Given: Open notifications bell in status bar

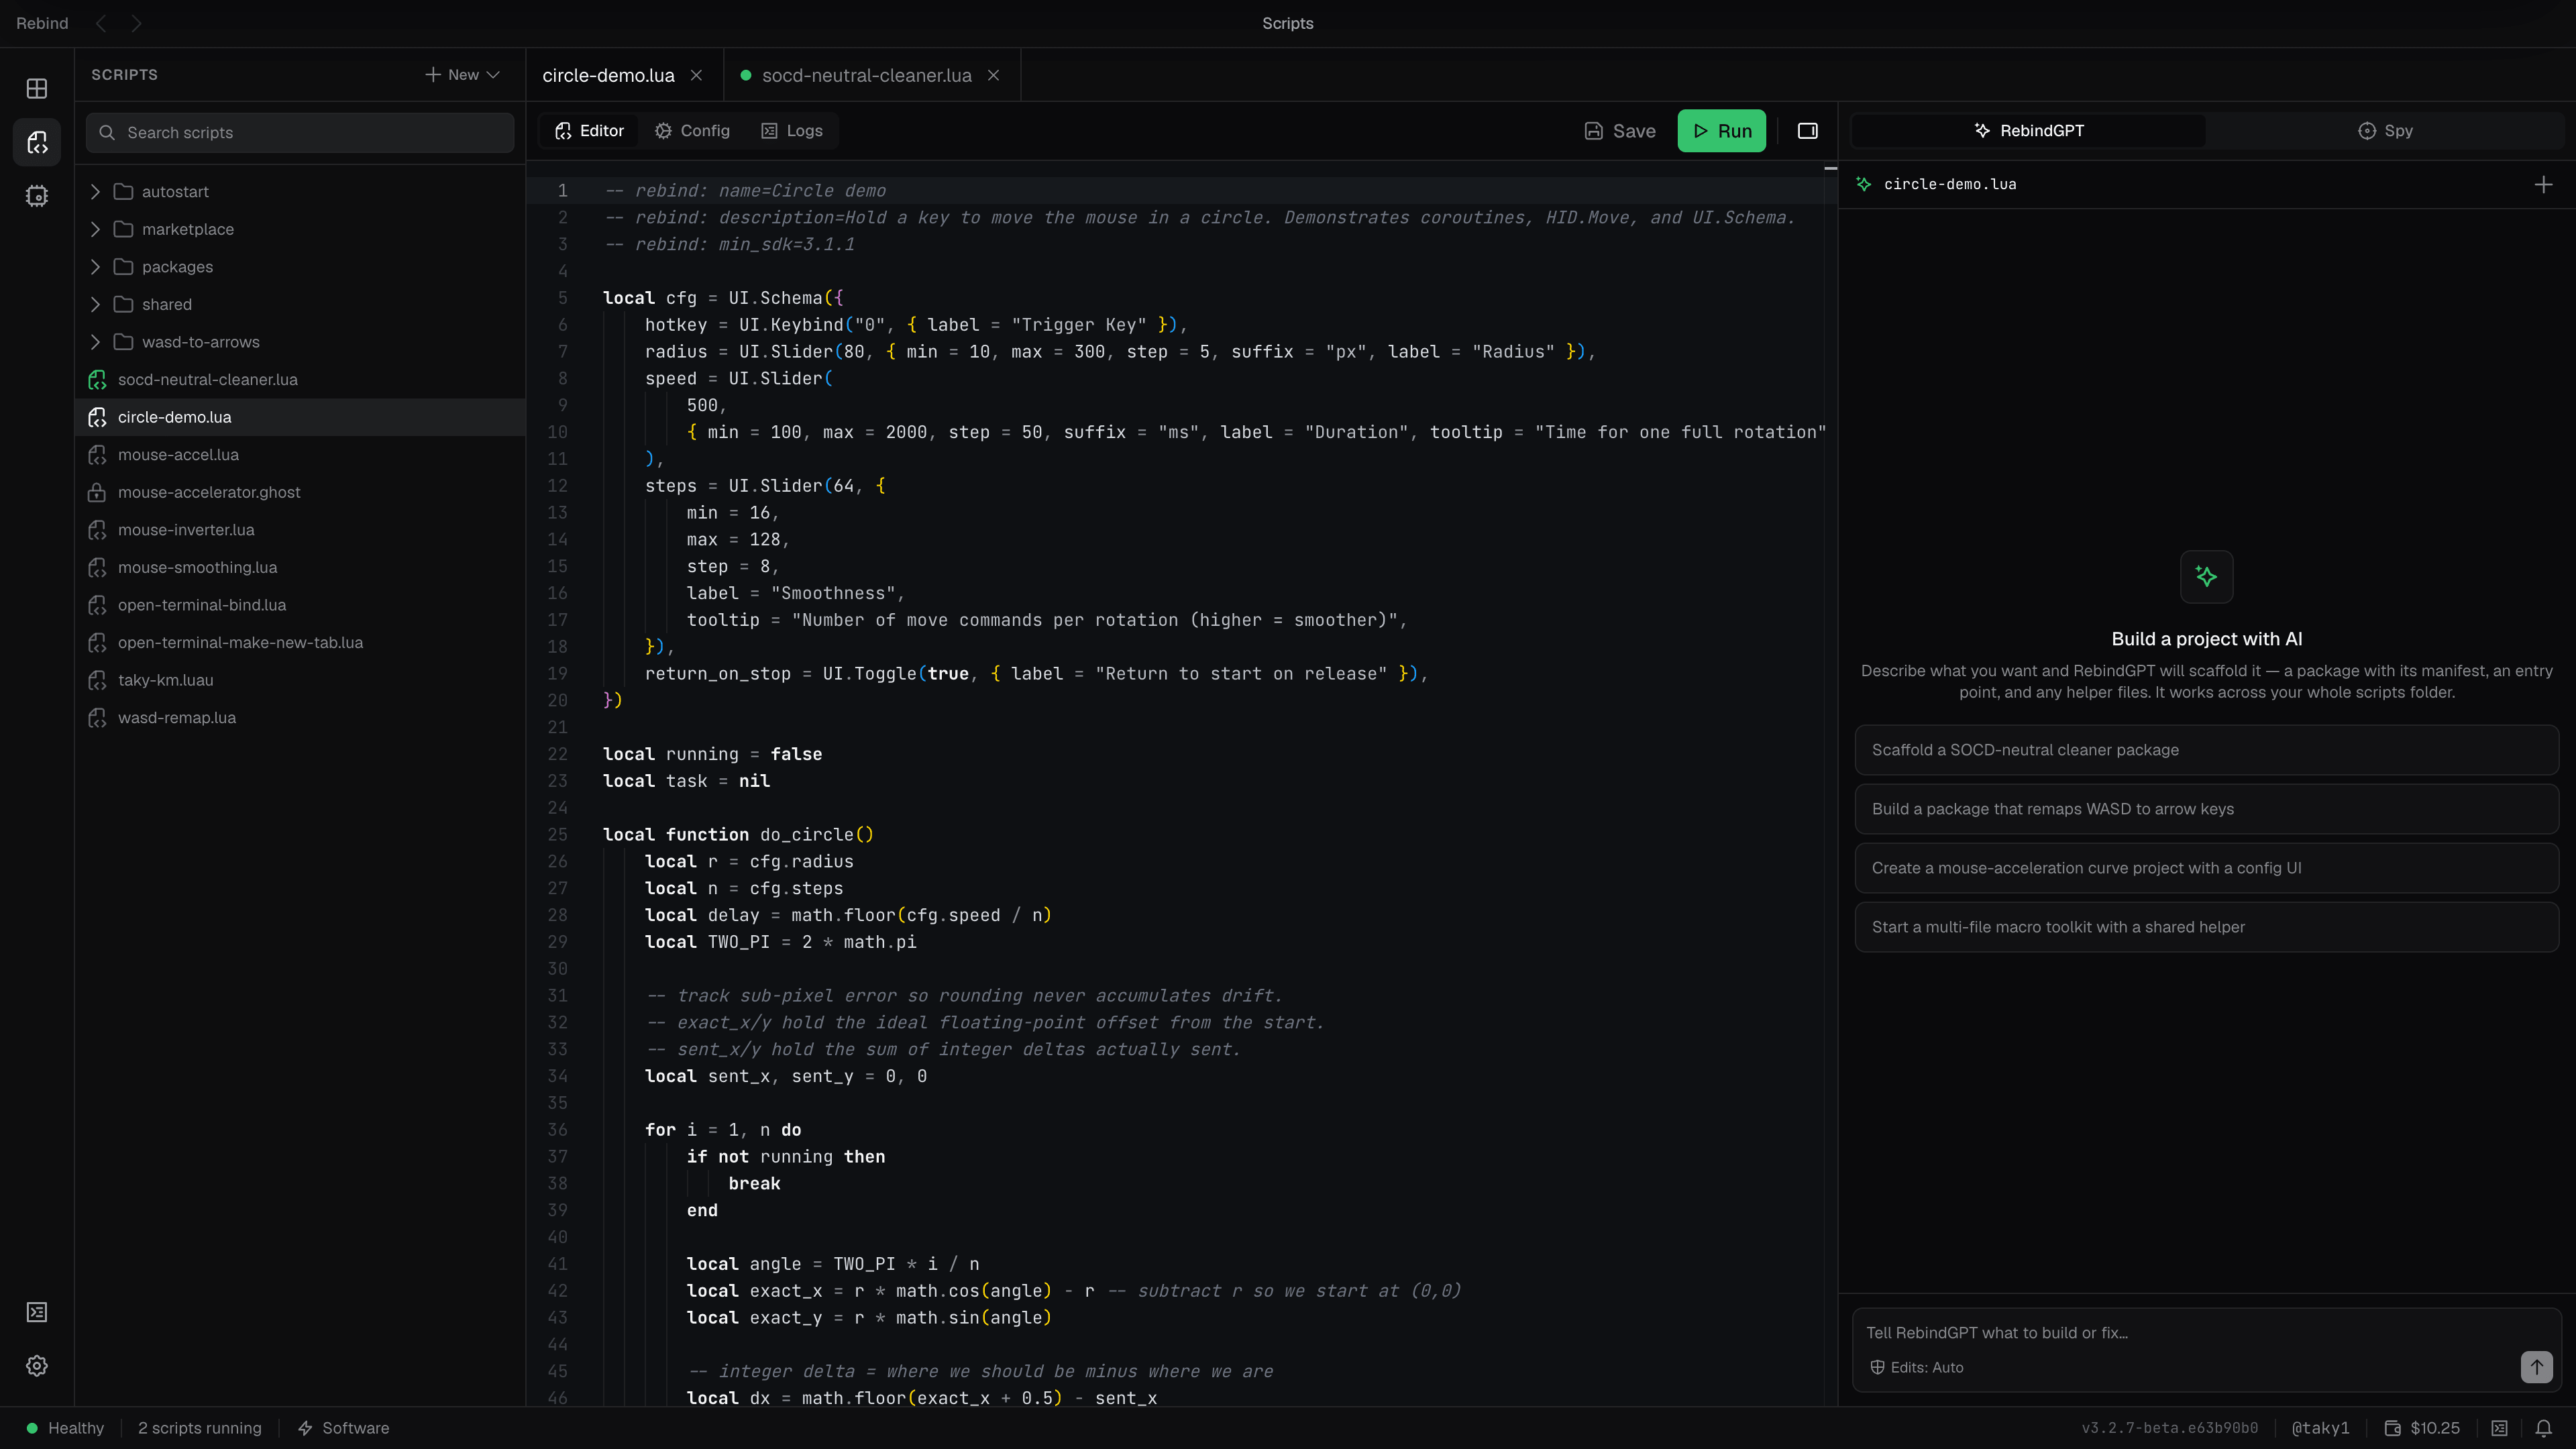Looking at the screenshot, I should point(2544,1428).
